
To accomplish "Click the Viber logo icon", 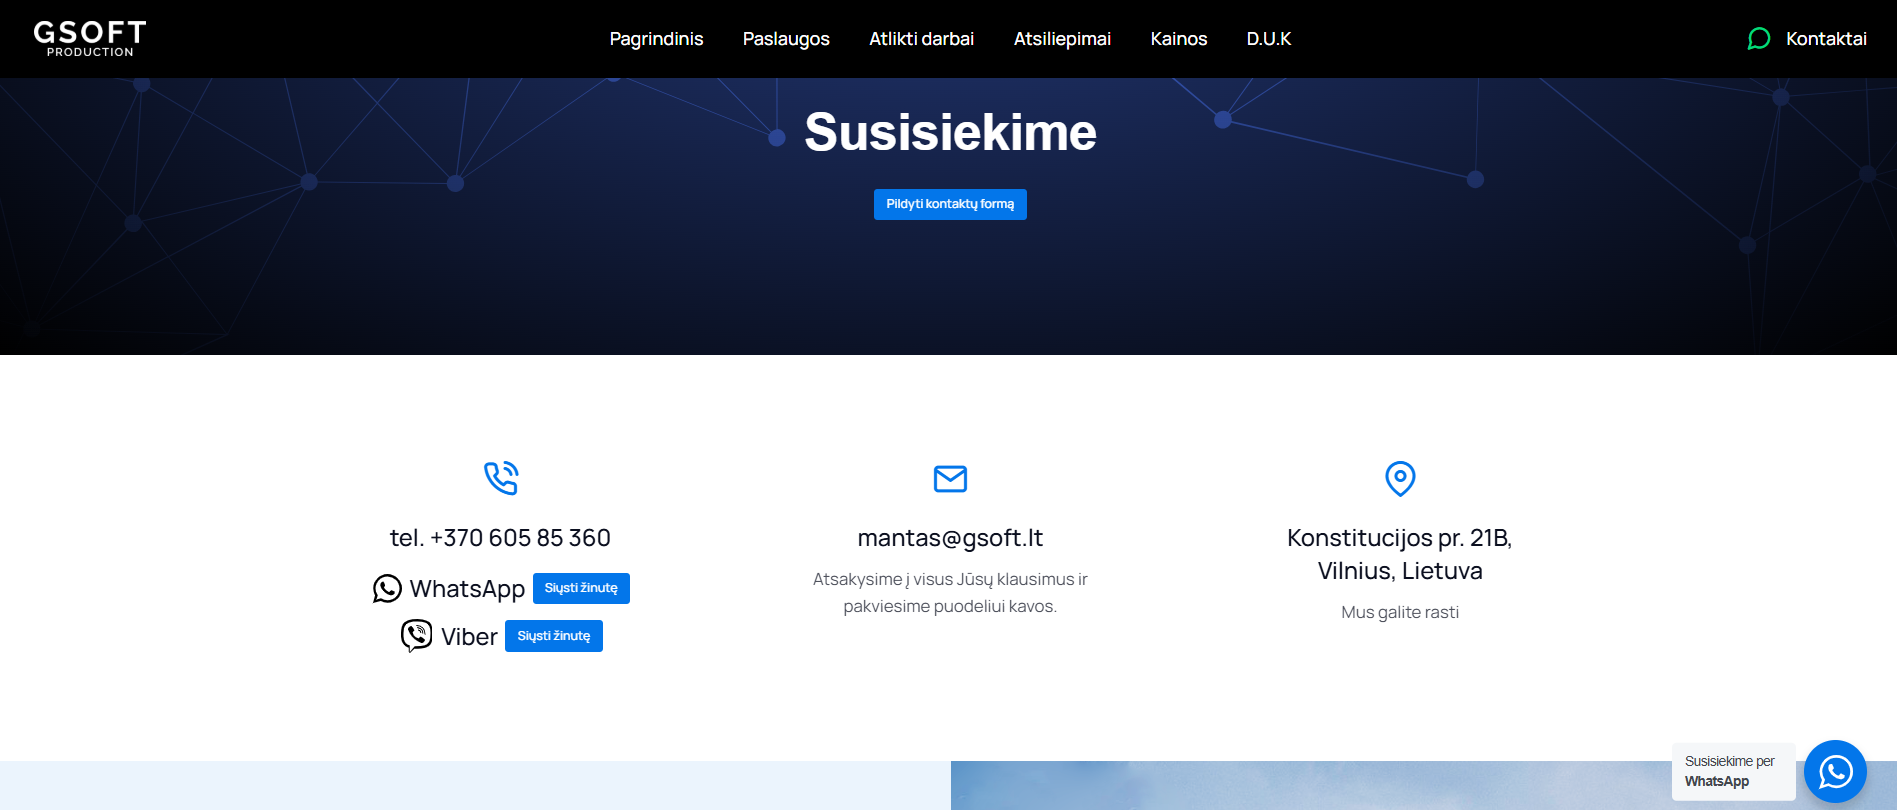I will [416, 636].
